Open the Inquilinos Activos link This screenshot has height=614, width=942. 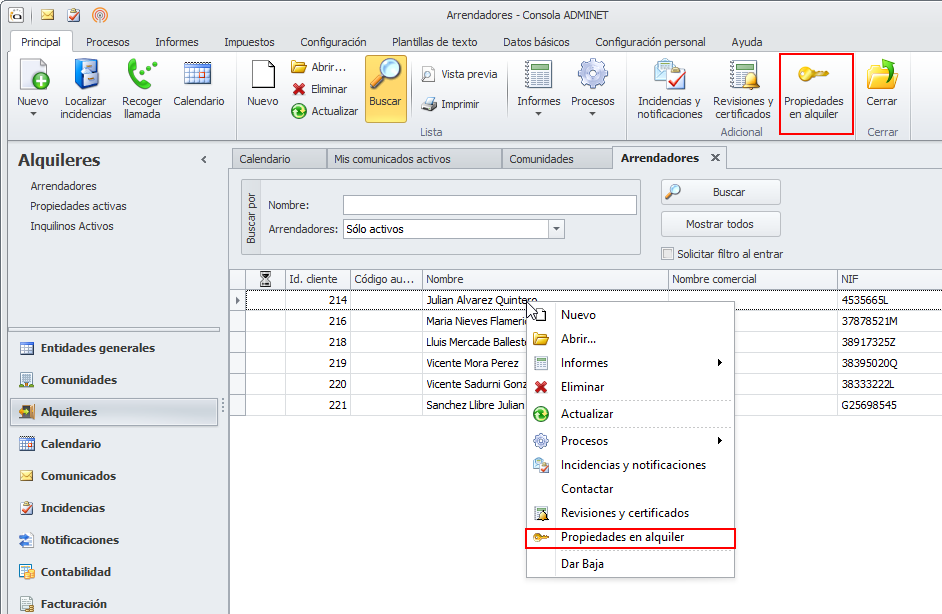pos(72,226)
